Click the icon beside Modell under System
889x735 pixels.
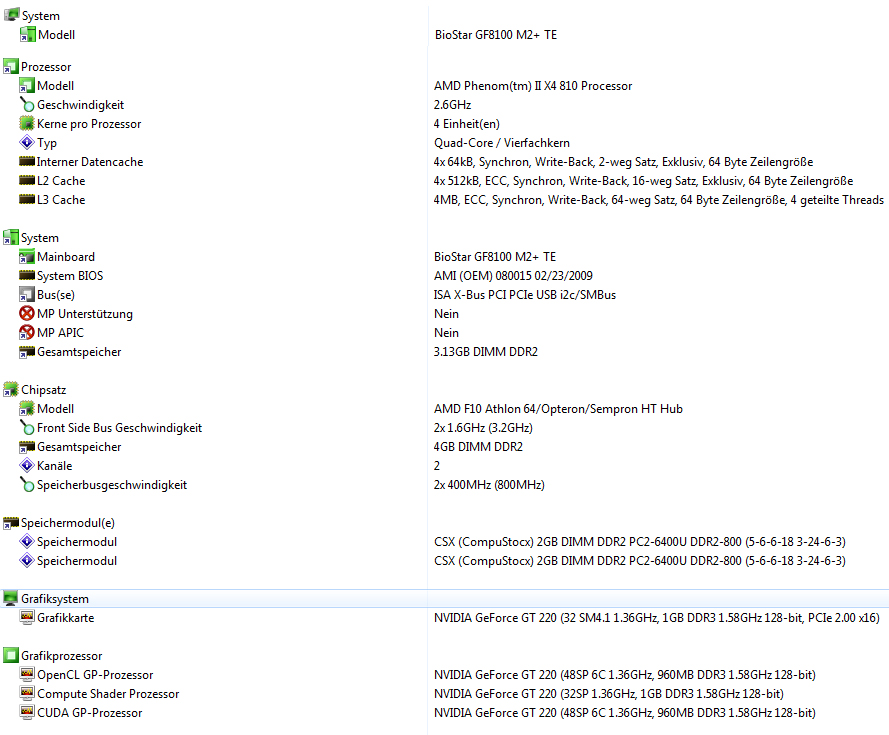click(27, 35)
